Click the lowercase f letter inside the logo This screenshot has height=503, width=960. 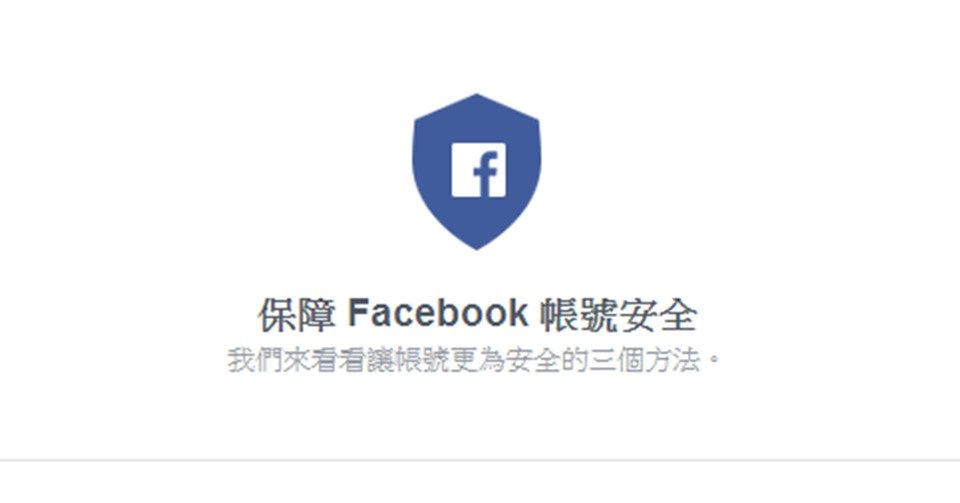point(487,174)
